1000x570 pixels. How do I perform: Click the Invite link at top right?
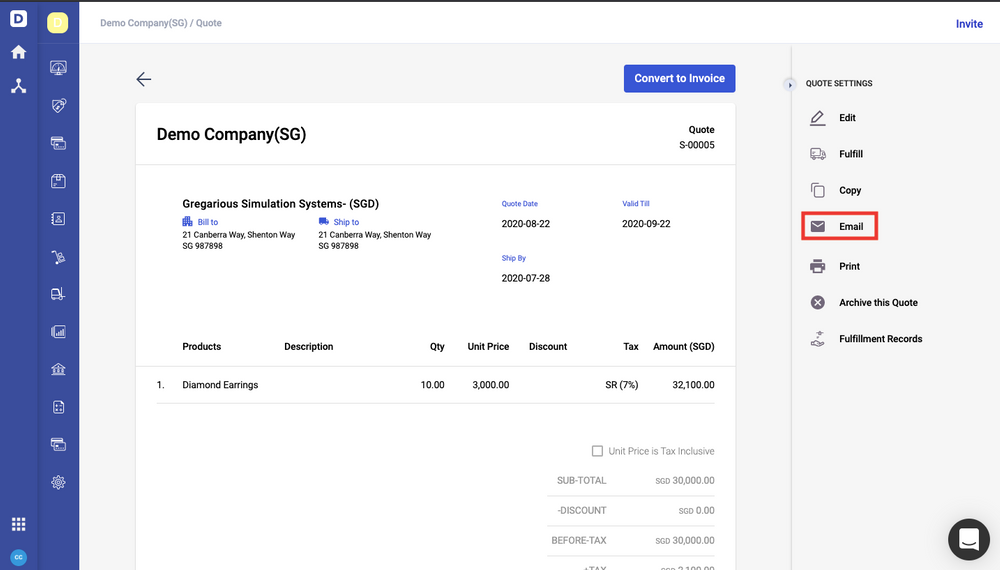pyautogui.click(x=969, y=23)
